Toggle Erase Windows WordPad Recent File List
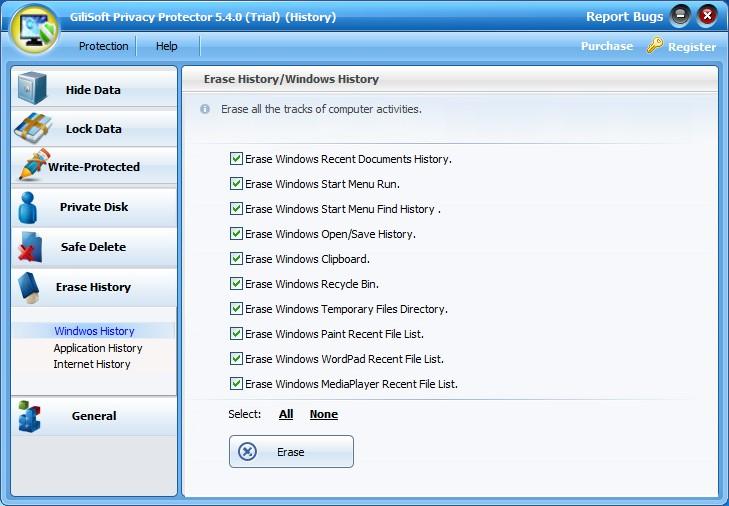 click(x=236, y=359)
